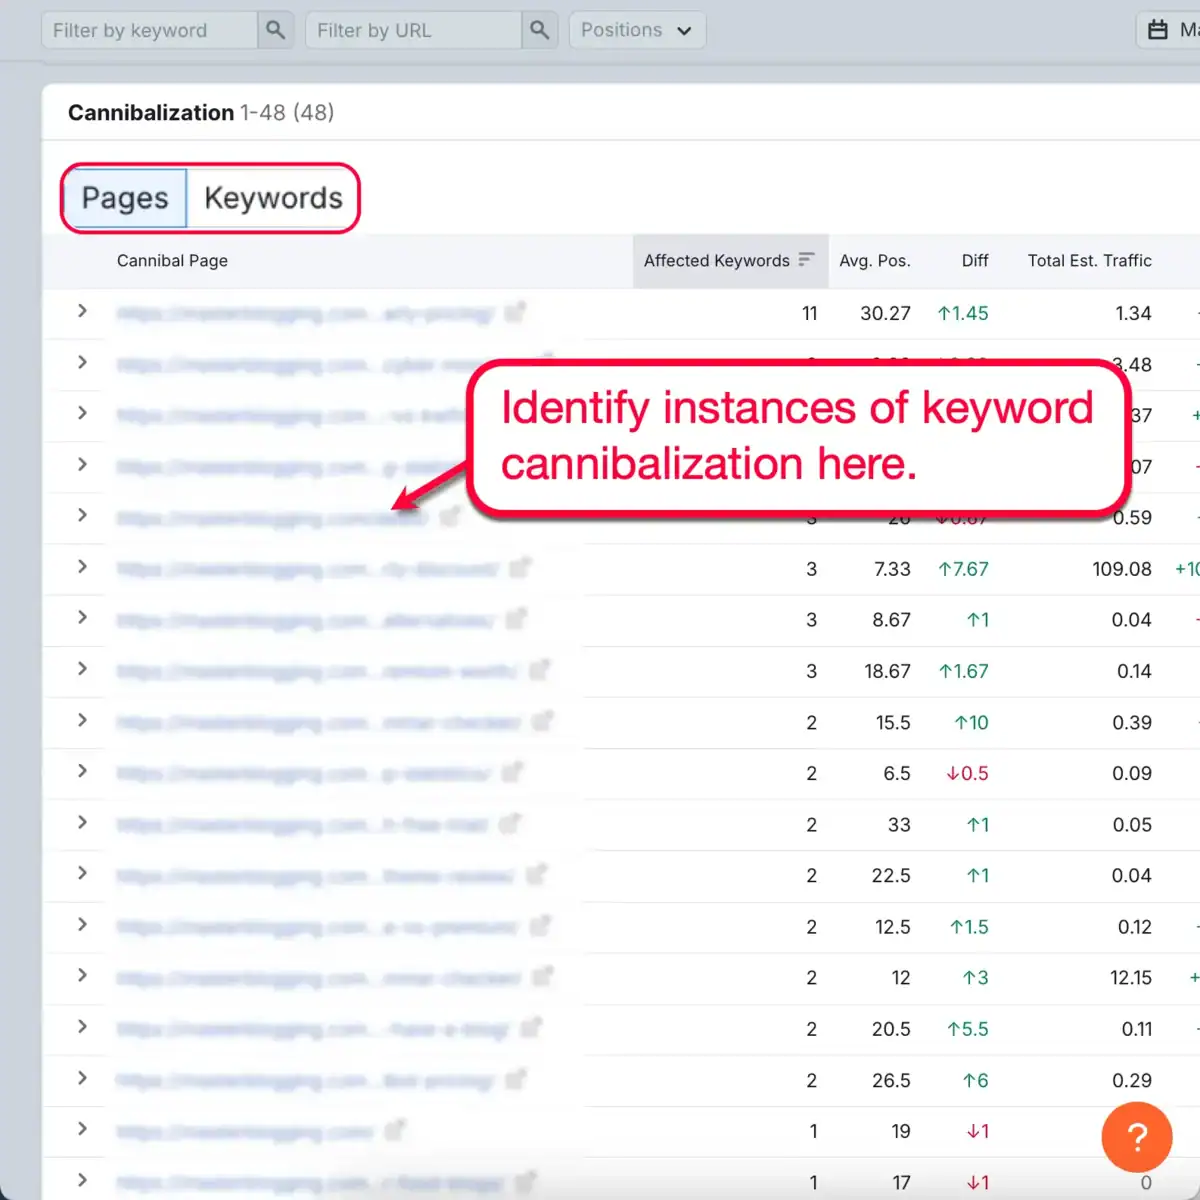1200x1200 pixels.
Task: Open external link icon in Avg. Pos. 19 row
Action: point(395,1131)
